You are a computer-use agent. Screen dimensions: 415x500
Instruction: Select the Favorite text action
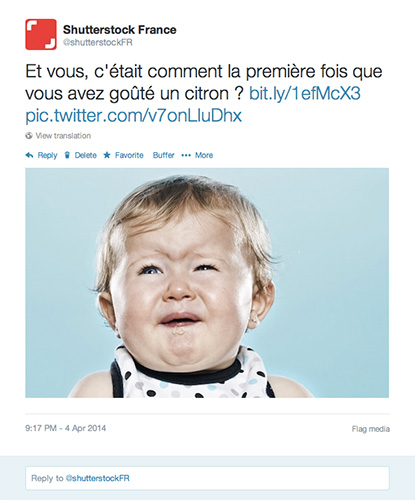coord(129,155)
